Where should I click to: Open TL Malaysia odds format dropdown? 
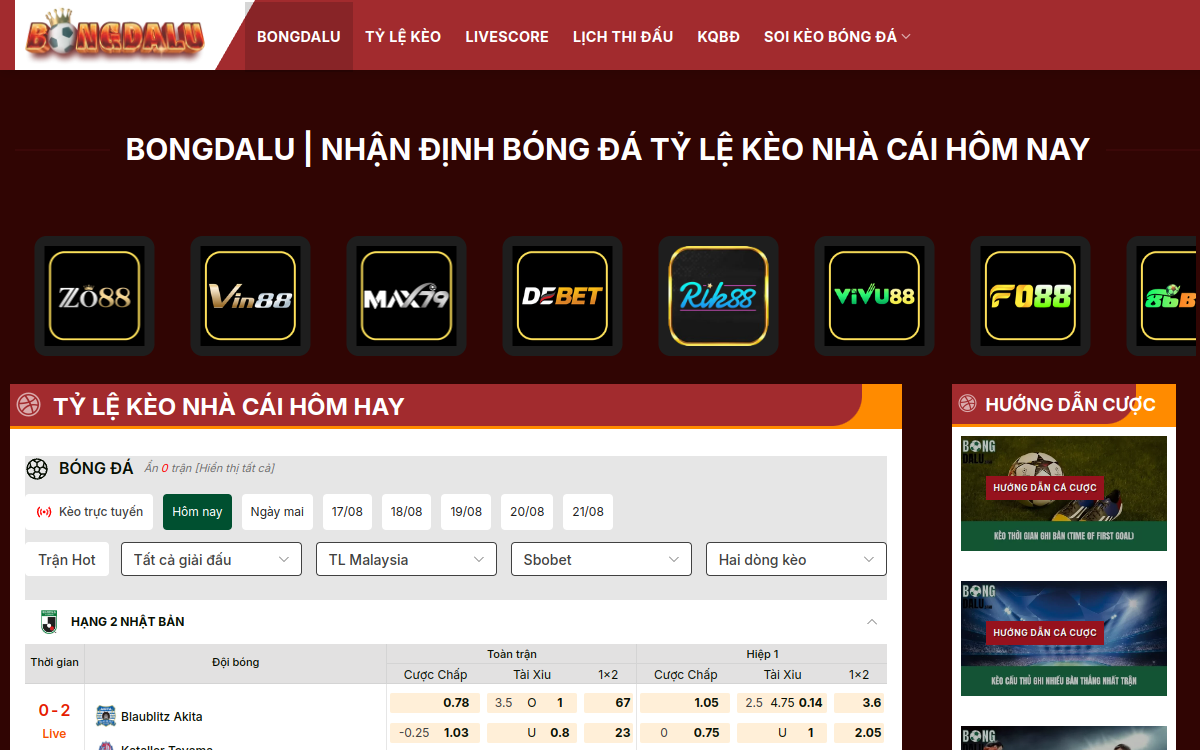coord(406,560)
